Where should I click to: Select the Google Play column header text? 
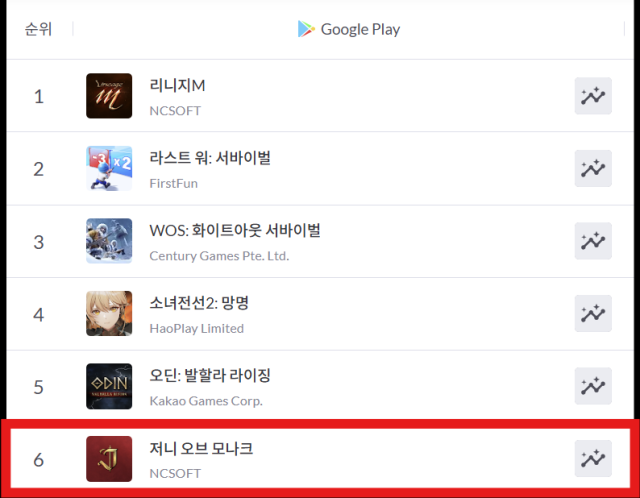pos(360,29)
